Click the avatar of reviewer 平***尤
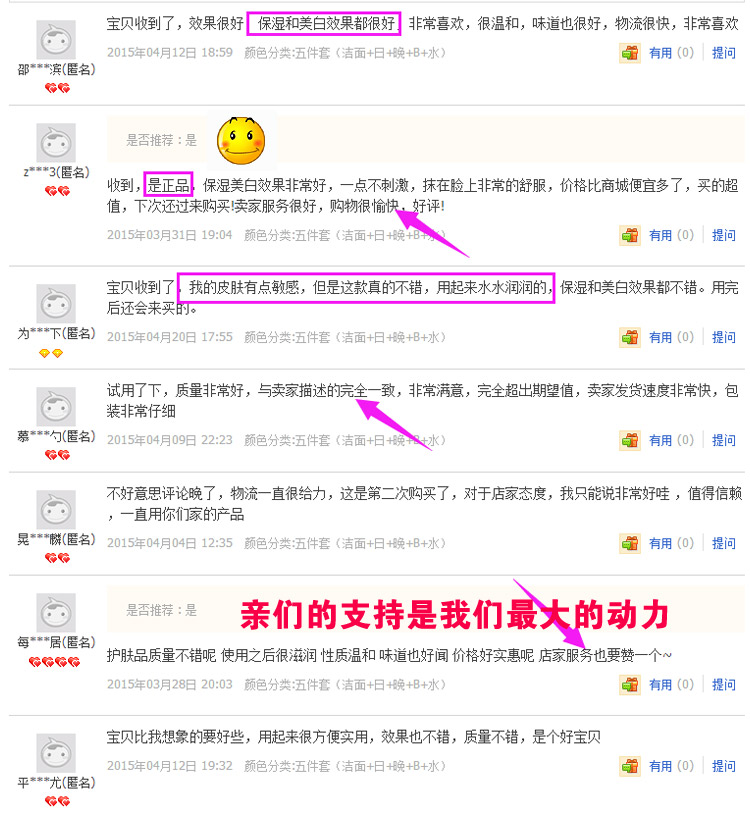750x815 pixels. [x=56, y=753]
